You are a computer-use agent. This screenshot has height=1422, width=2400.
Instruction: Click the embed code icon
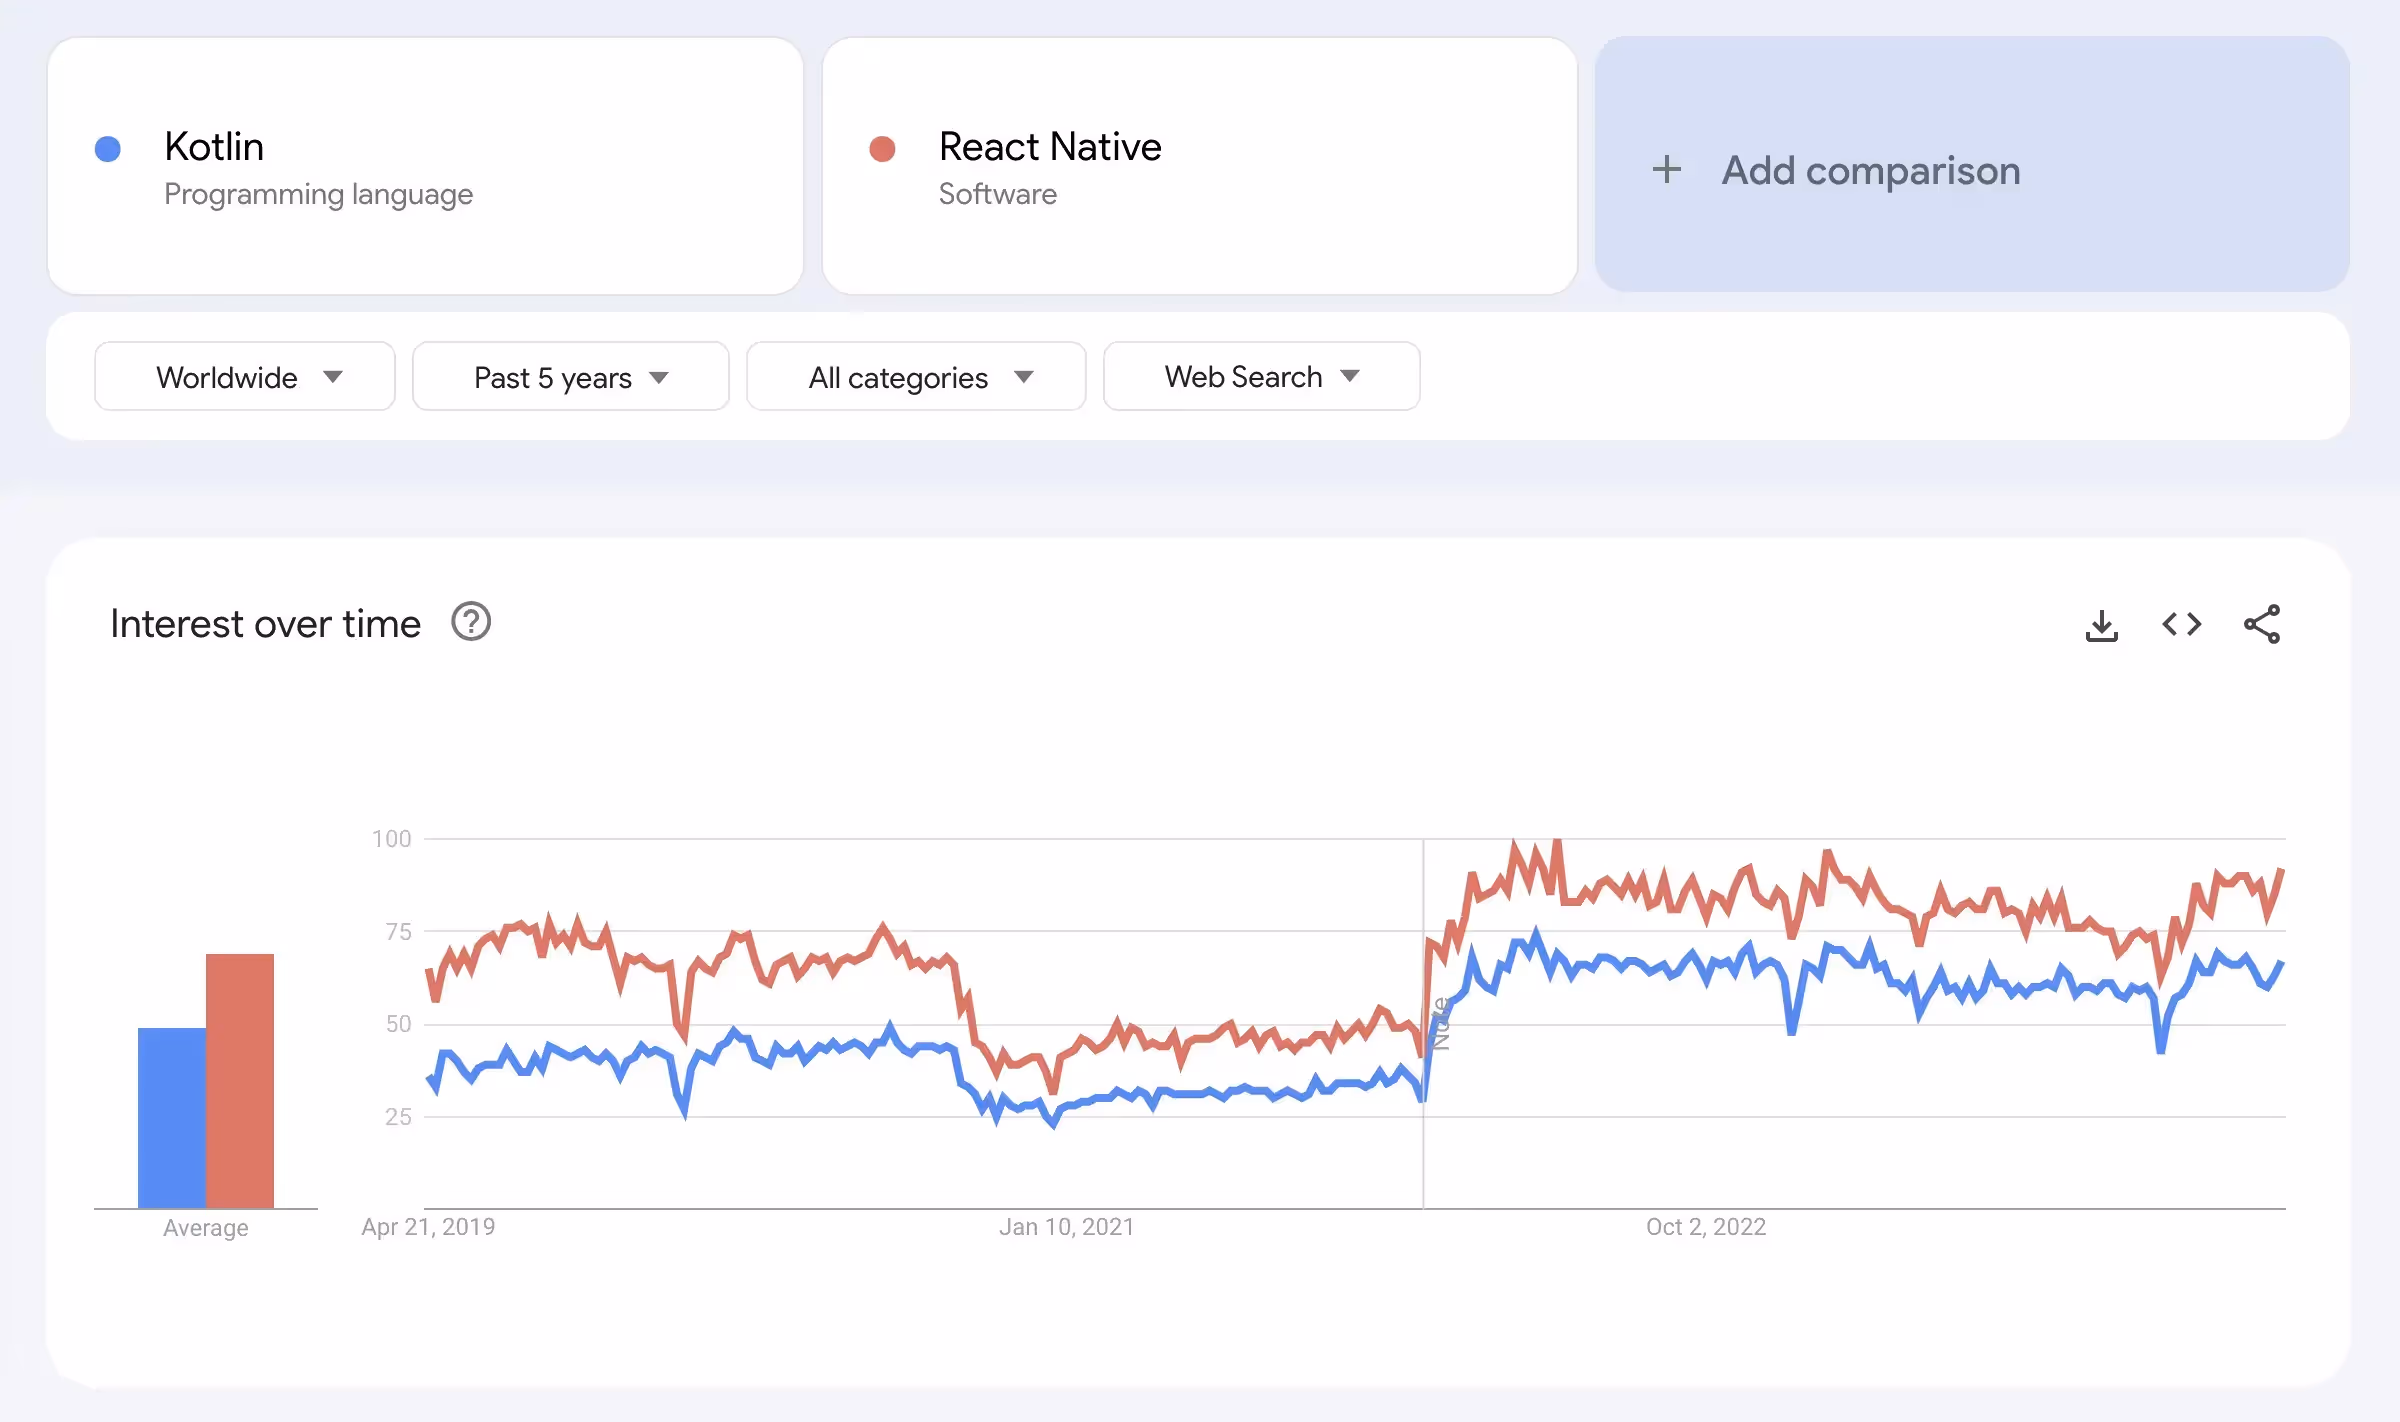point(2181,625)
